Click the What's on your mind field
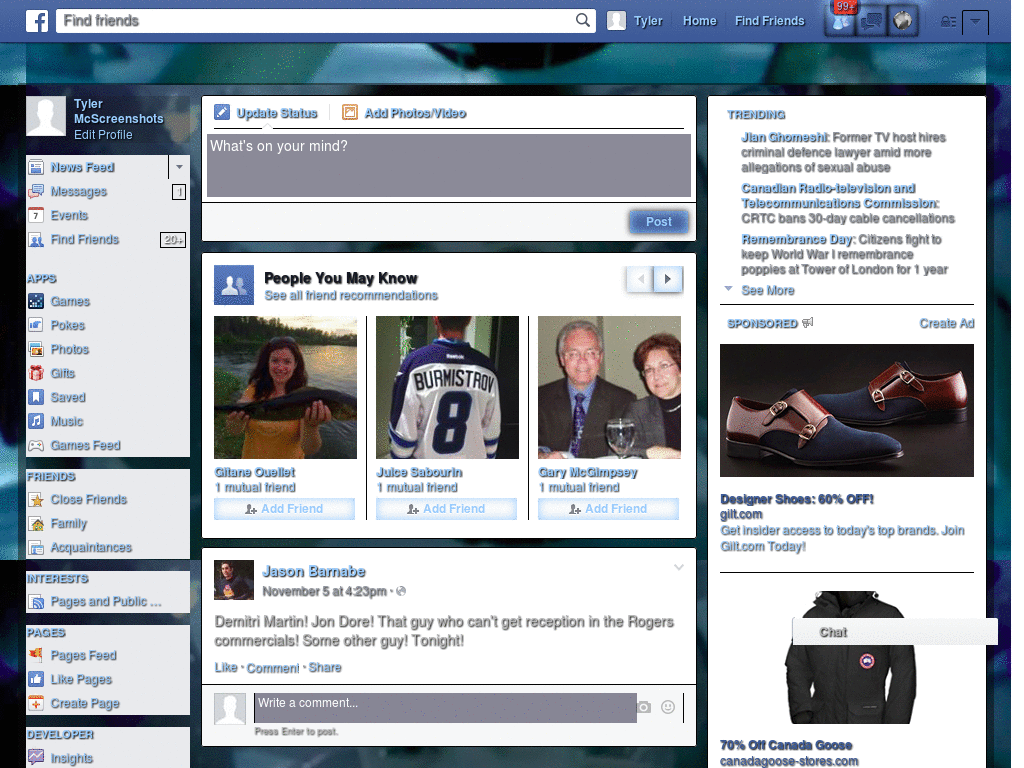 point(449,165)
